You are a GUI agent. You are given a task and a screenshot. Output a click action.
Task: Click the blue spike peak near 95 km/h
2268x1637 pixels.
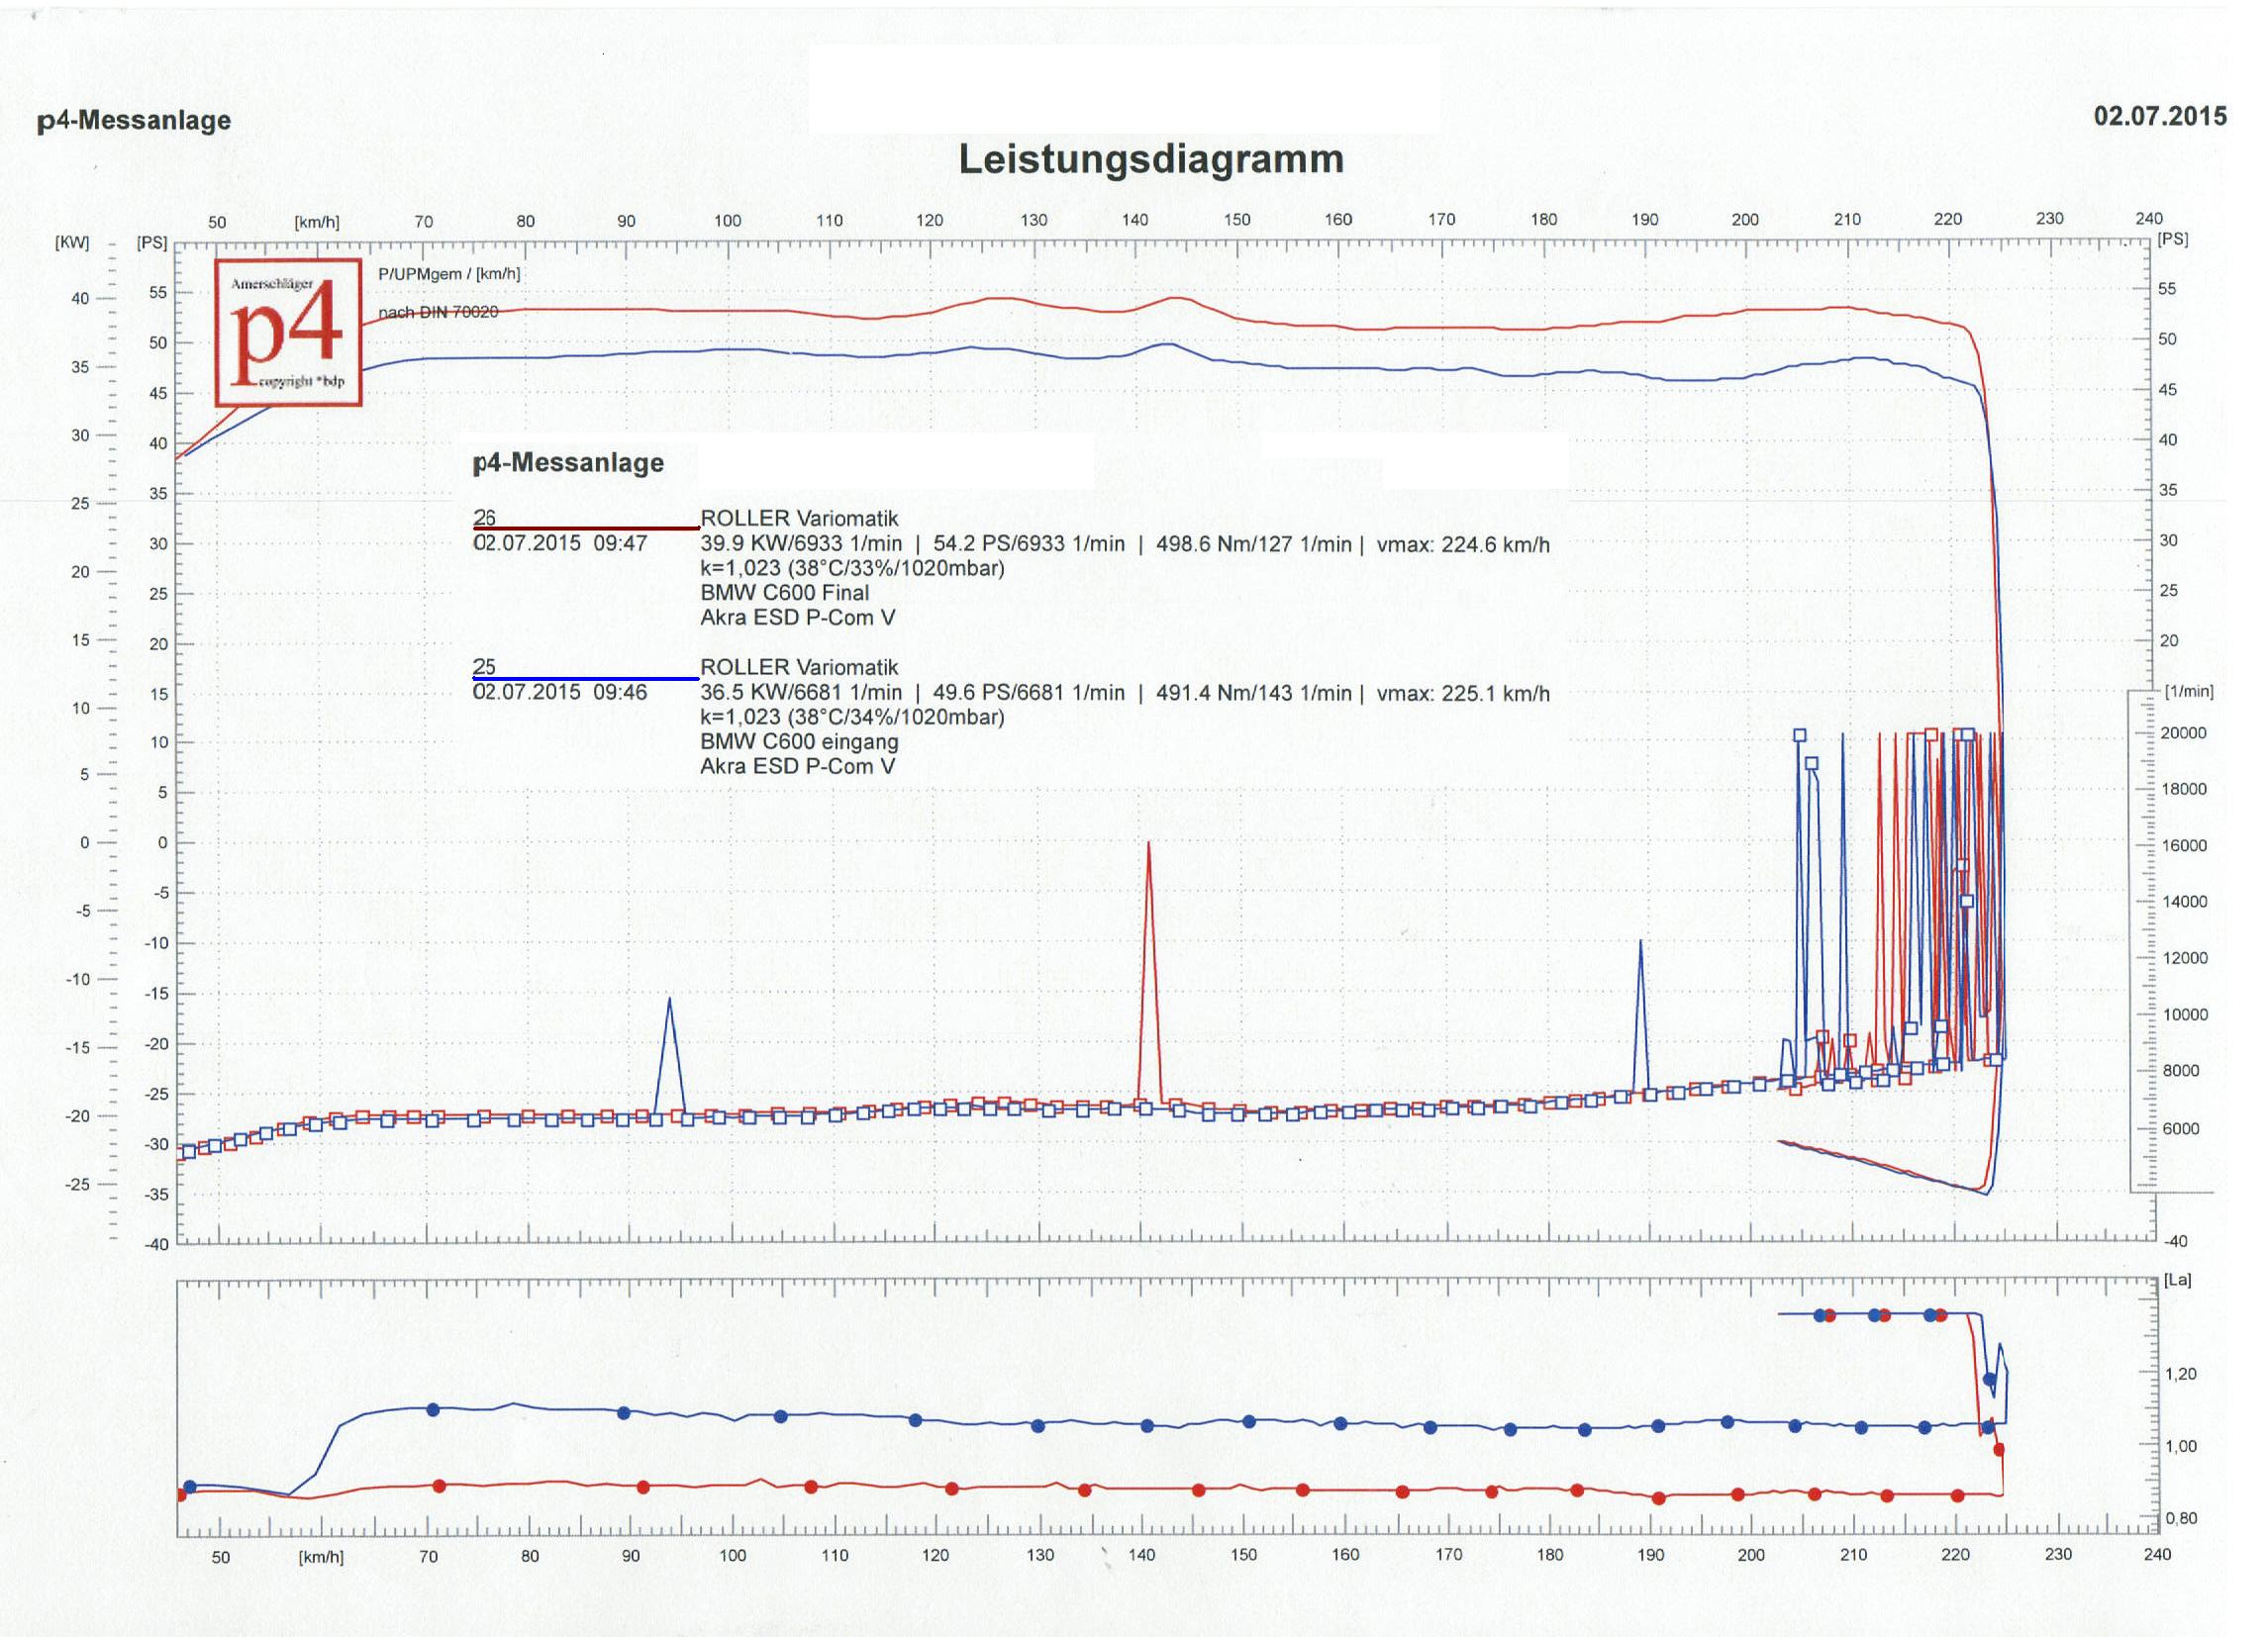click(669, 1000)
